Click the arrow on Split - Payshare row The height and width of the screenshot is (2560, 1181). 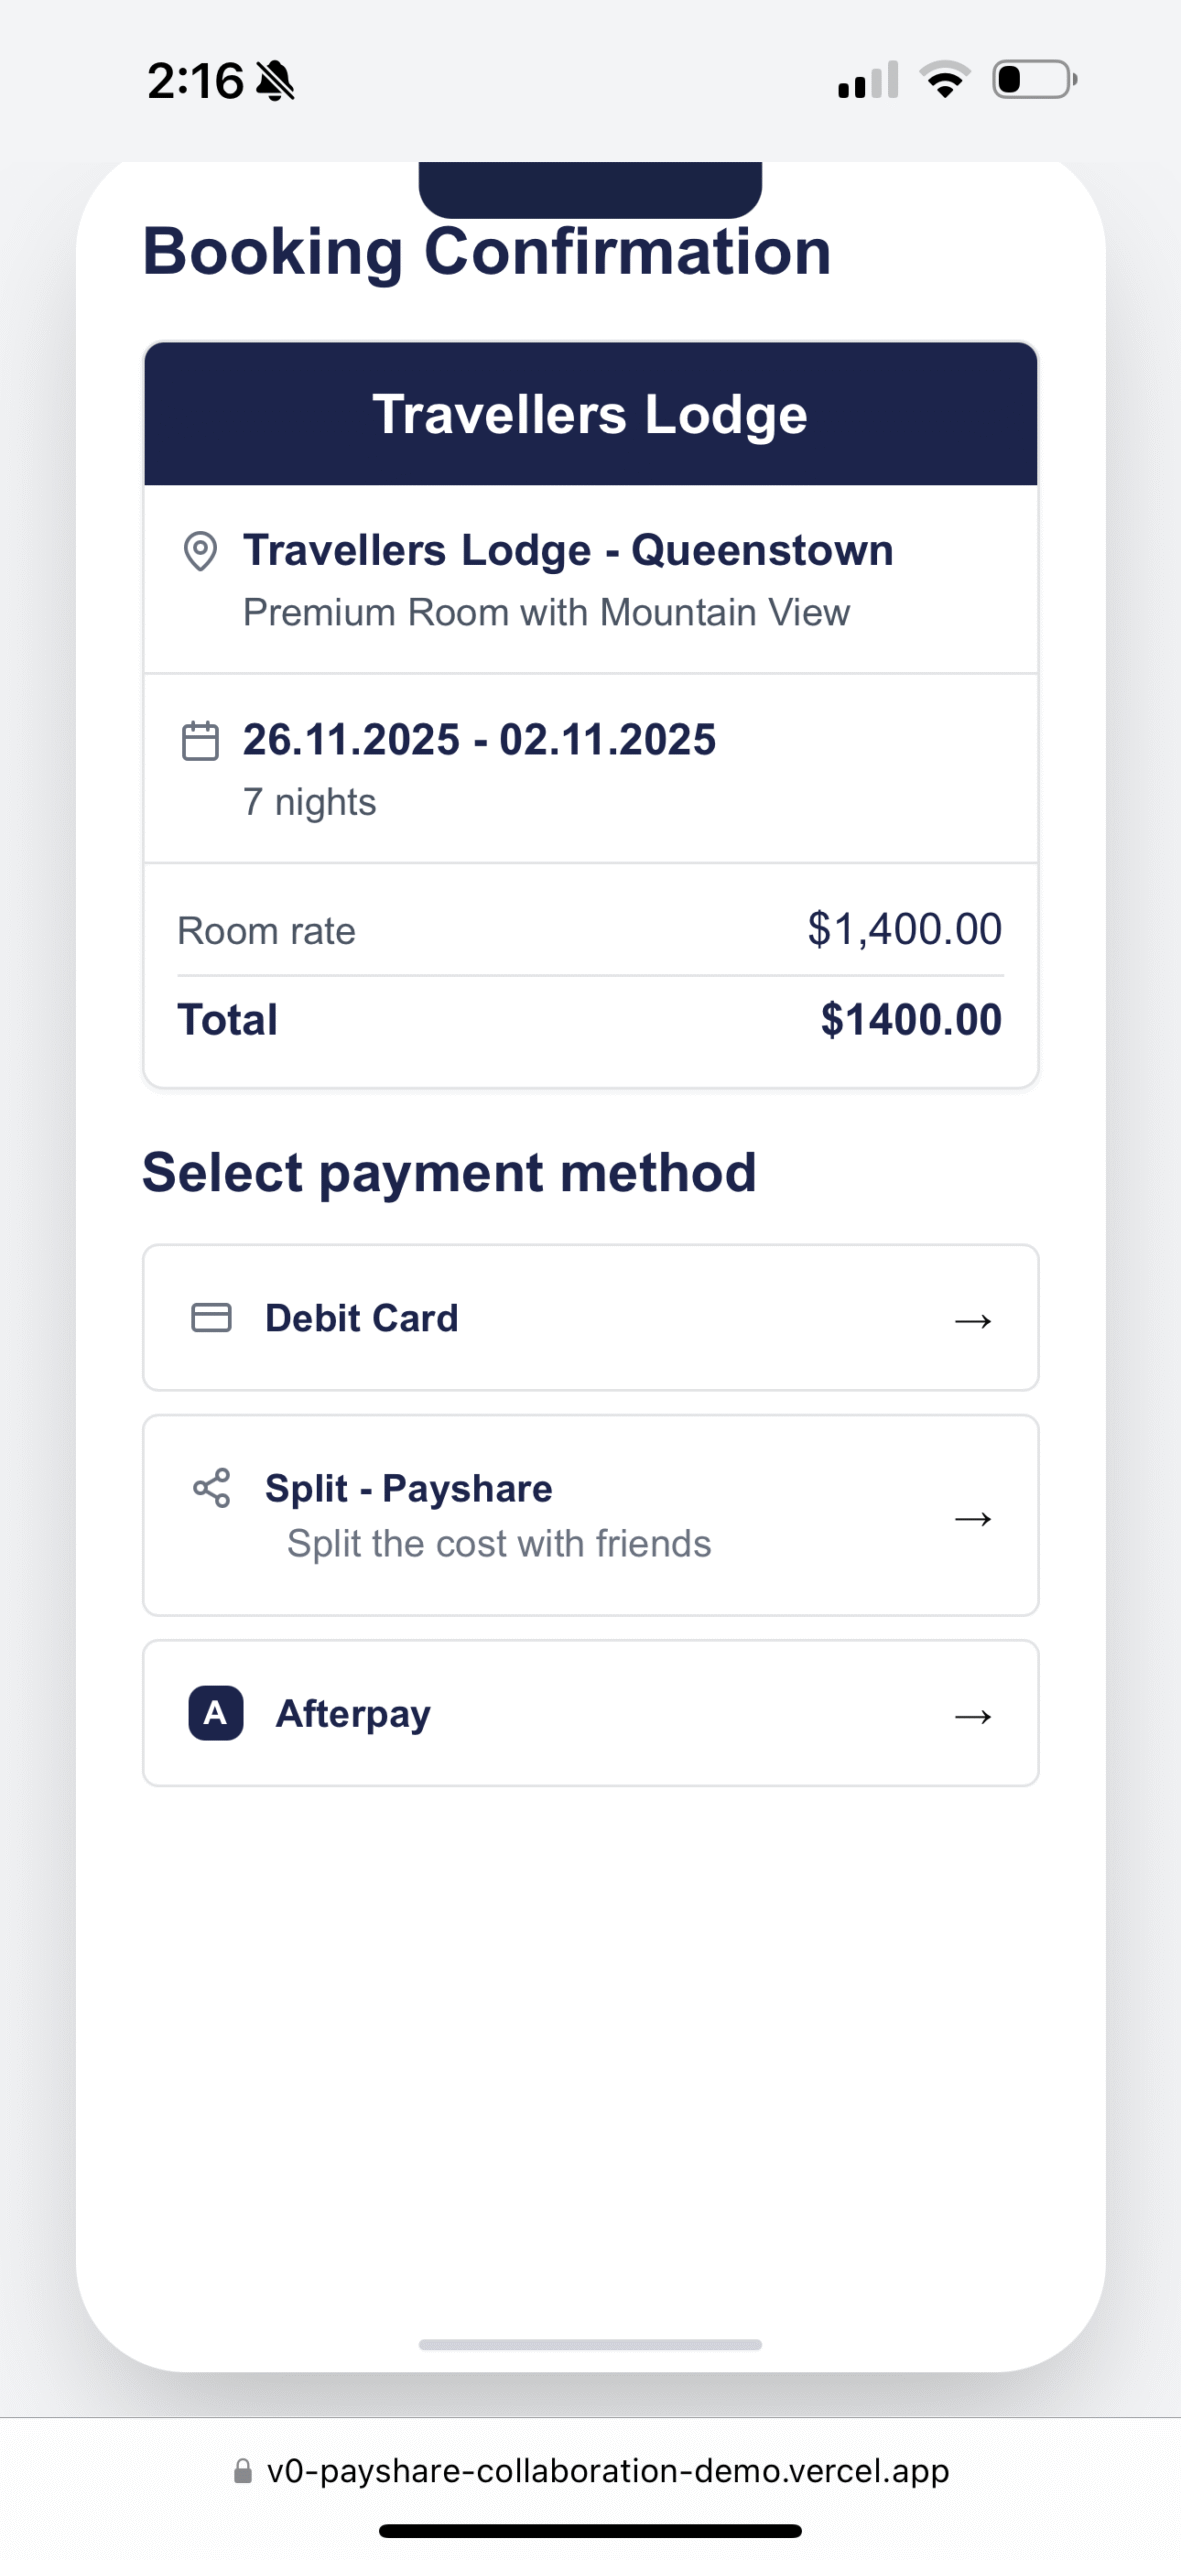(972, 1518)
